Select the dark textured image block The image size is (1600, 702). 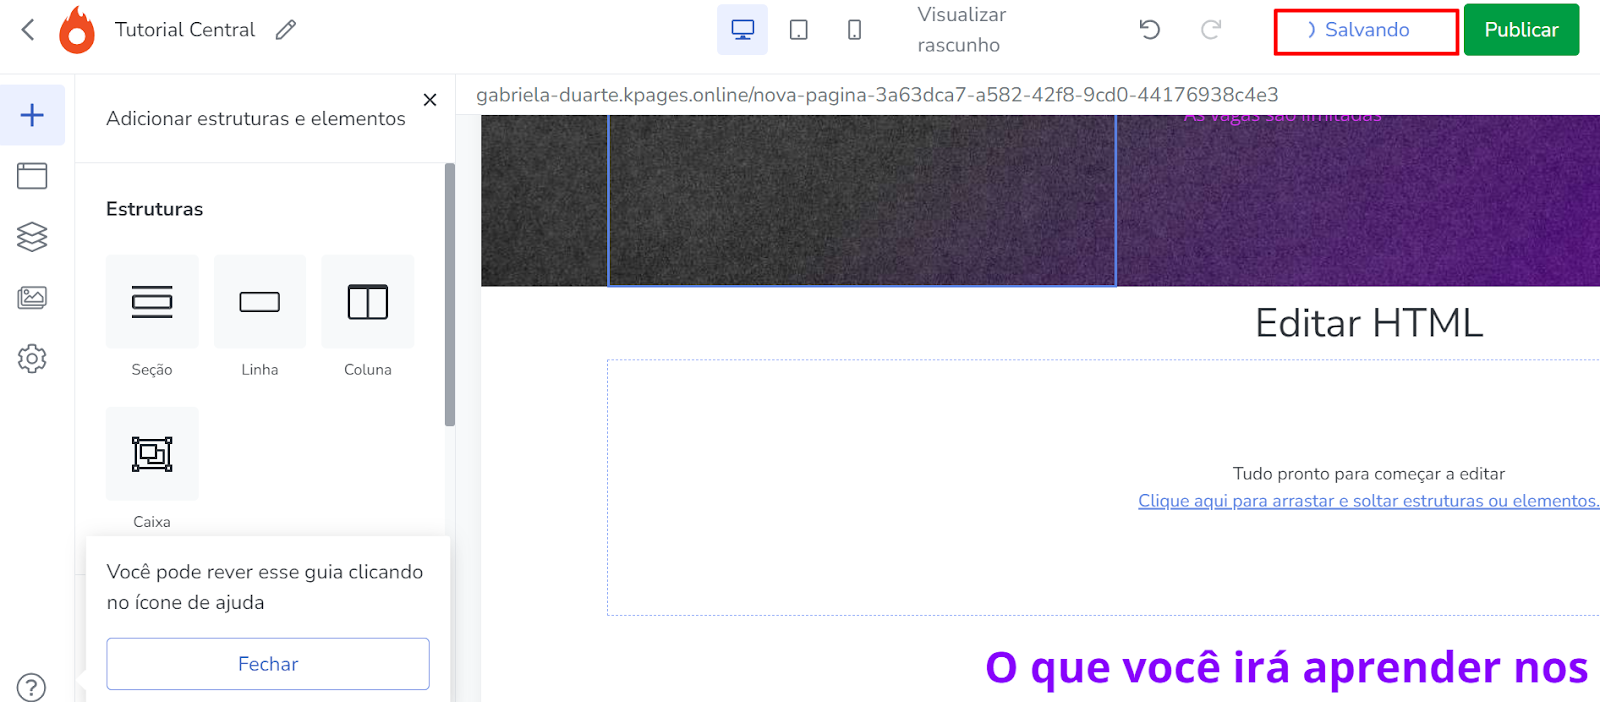(x=862, y=200)
